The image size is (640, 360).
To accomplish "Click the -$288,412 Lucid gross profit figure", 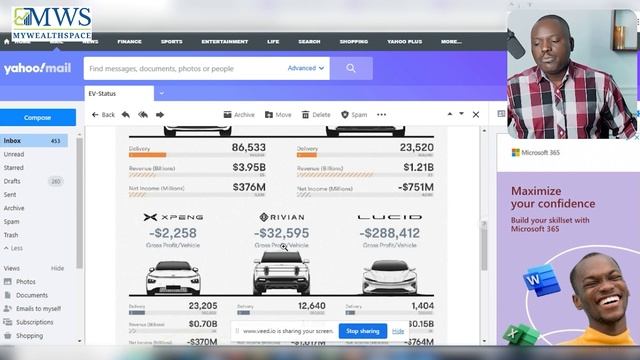I will tap(389, 233).
